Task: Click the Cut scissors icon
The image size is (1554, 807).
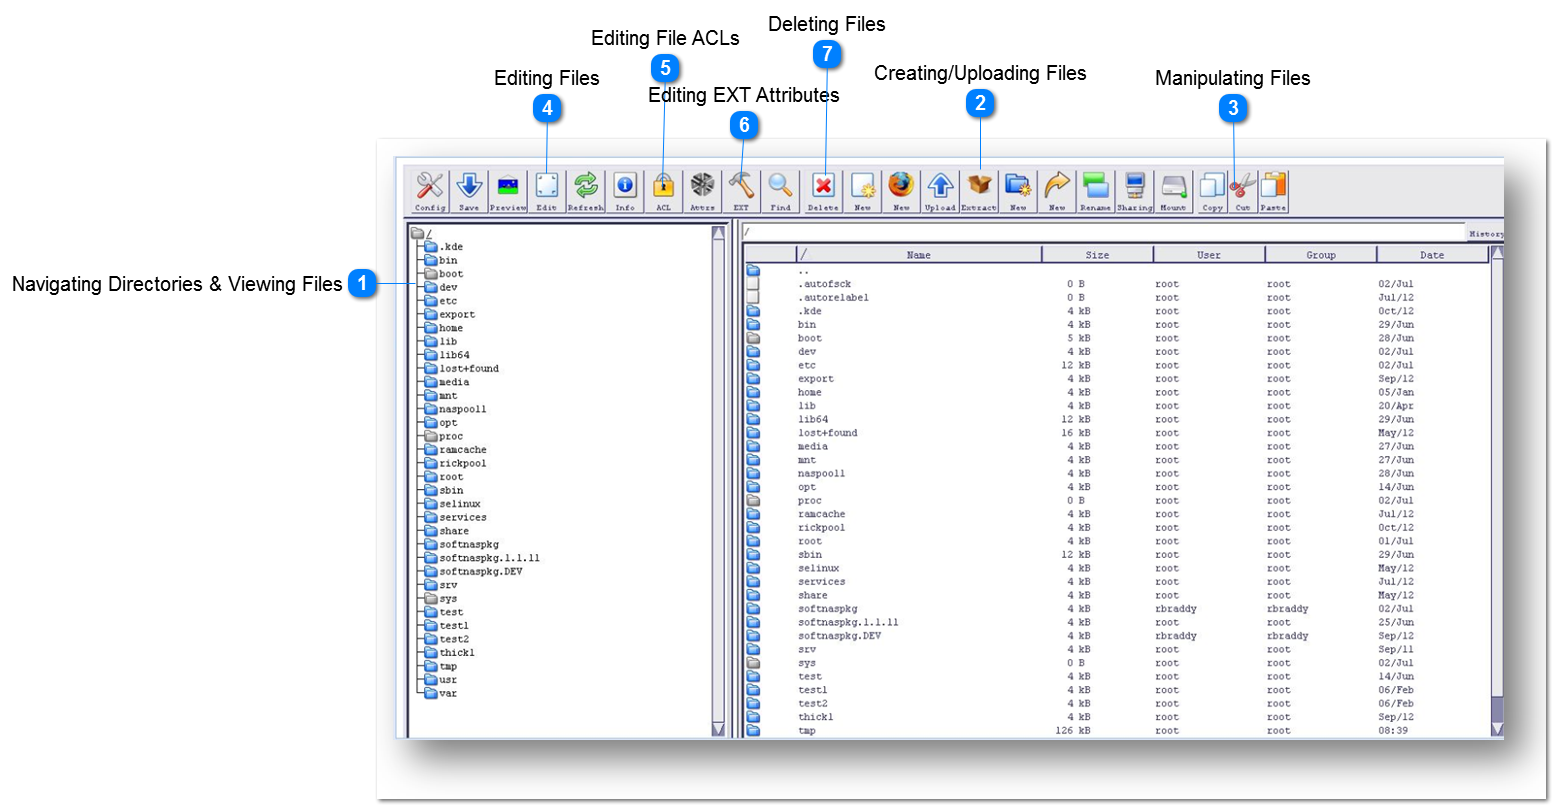Action: tap(1243, 190)
